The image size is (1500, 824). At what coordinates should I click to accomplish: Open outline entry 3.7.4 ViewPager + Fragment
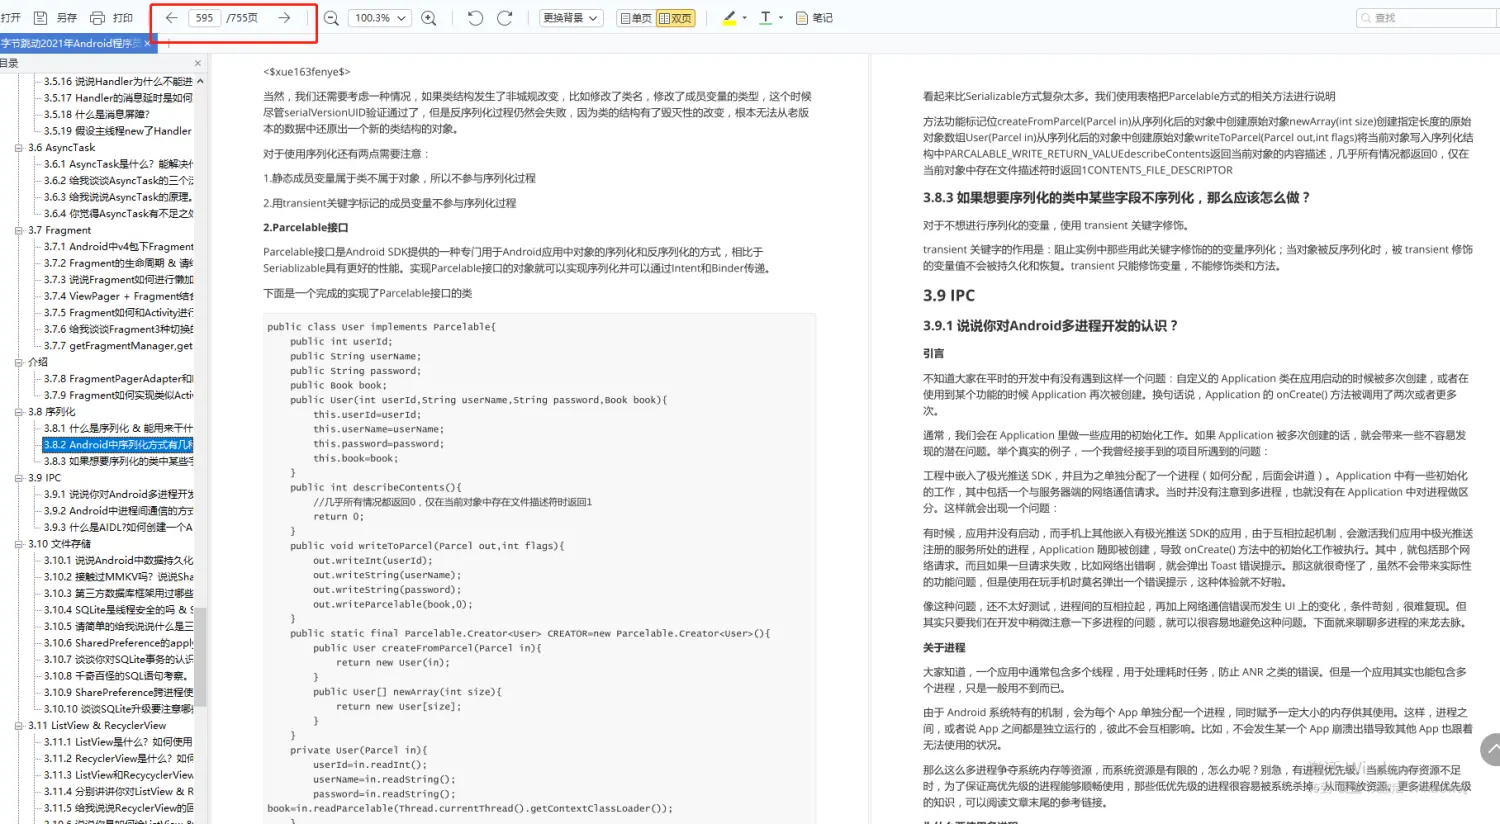[118, 296]
